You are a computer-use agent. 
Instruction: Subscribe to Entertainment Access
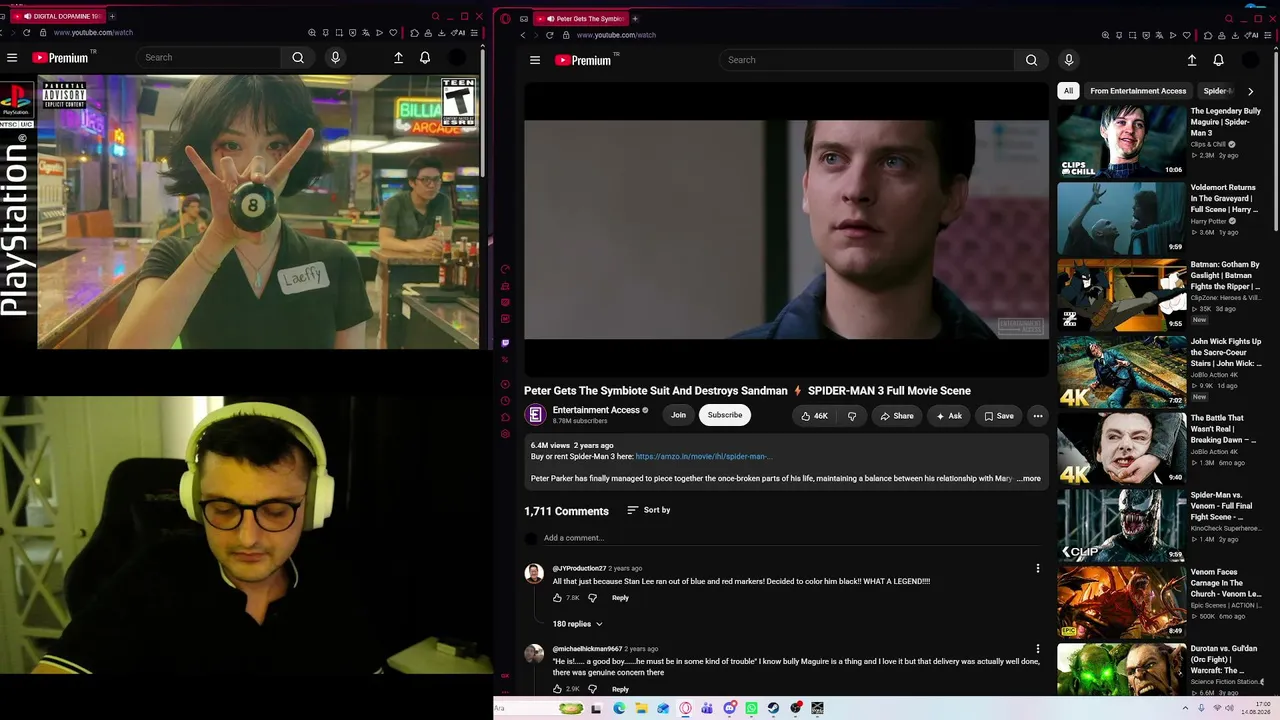click(725, 415)
